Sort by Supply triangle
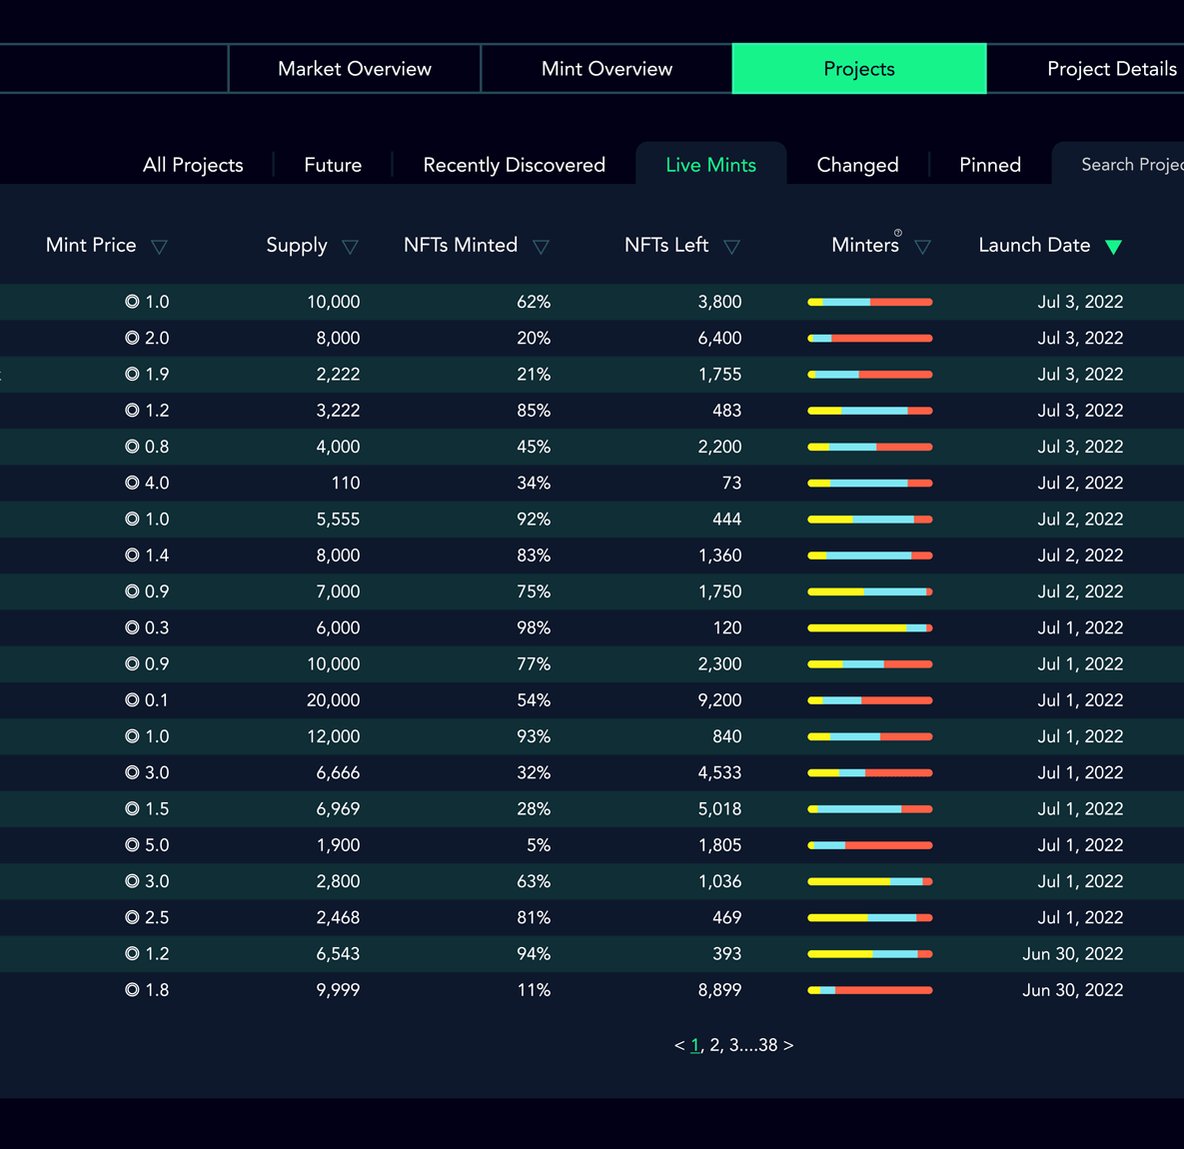 click(350, 247)
